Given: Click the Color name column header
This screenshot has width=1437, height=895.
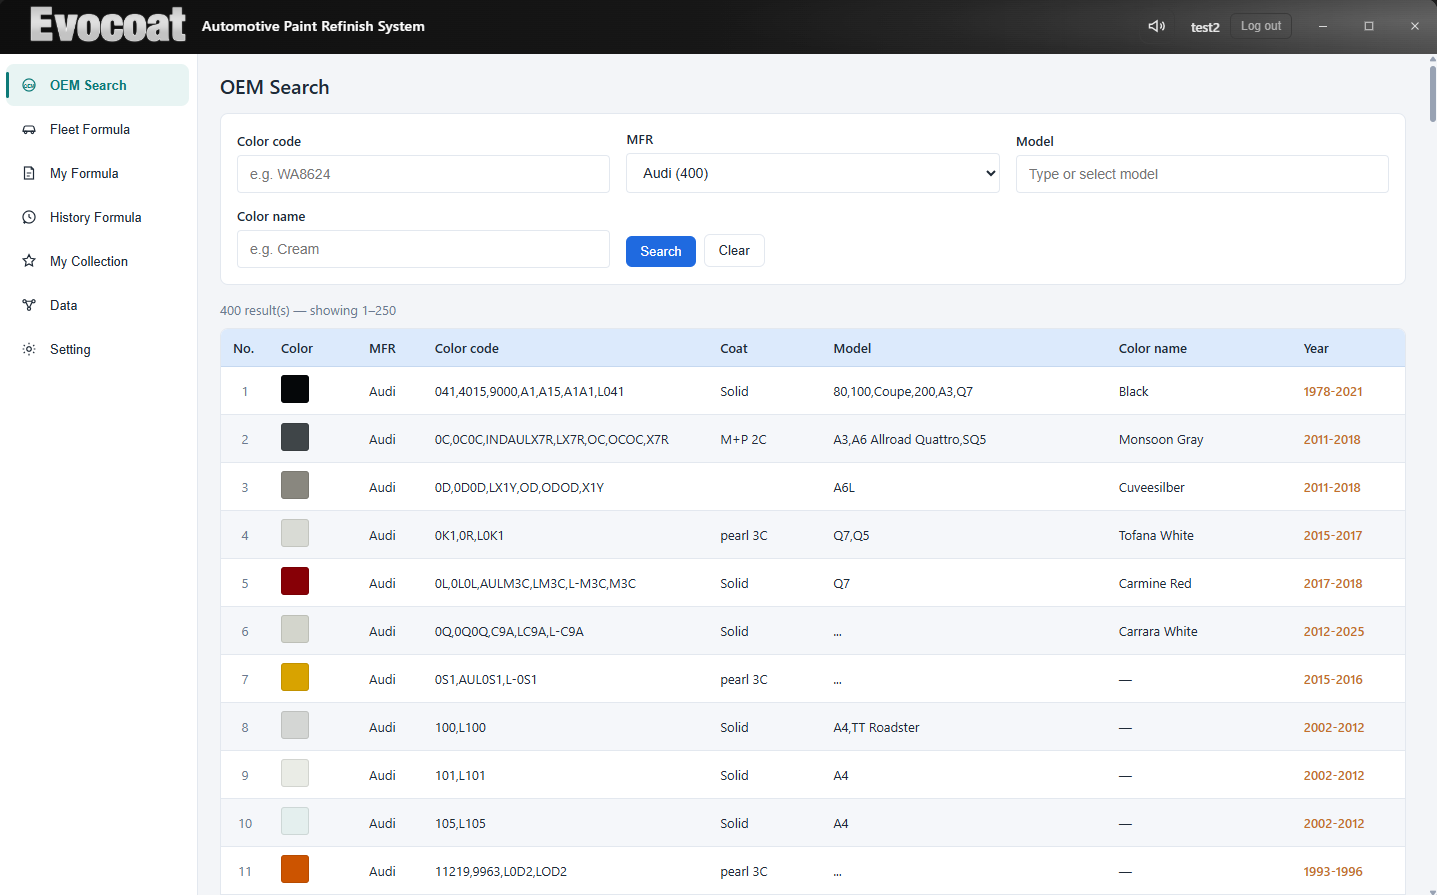Looking at the screenshot, I should (x=1153, y=349).
